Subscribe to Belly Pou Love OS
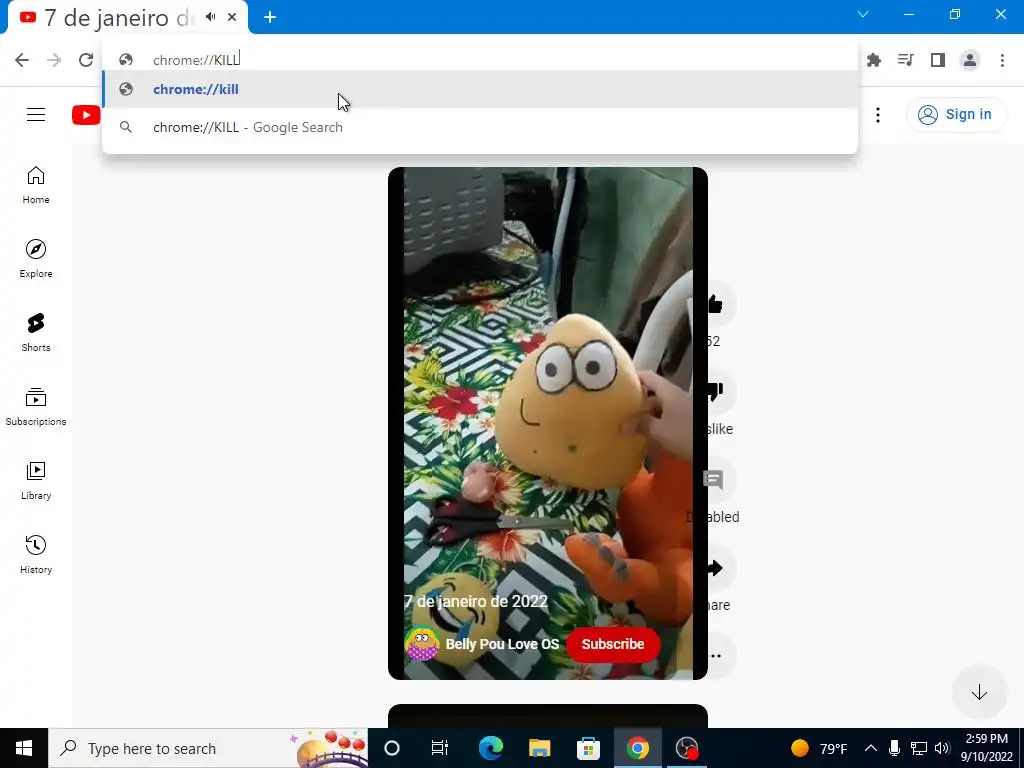Screen dimensions: 1024x768 click(x=613, y=644)
